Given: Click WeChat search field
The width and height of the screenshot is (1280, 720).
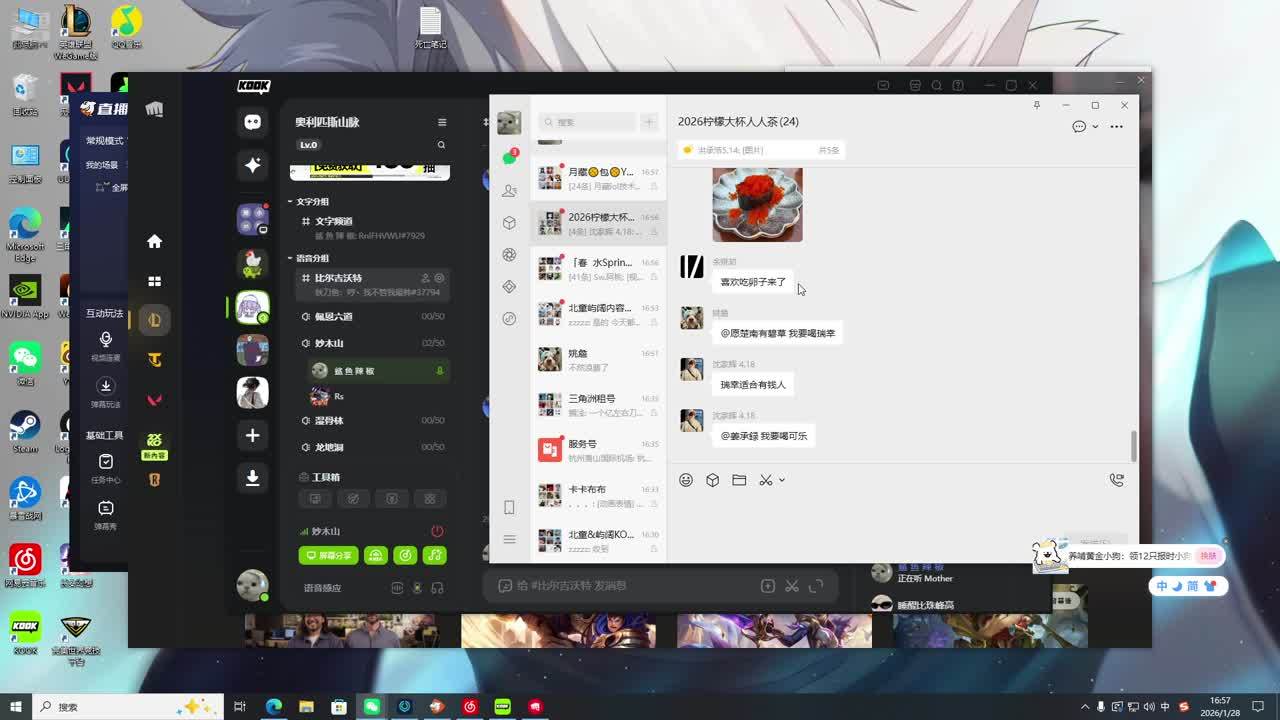Looking at the screenshot, I should pyautogui.click(x=587, y=122).
